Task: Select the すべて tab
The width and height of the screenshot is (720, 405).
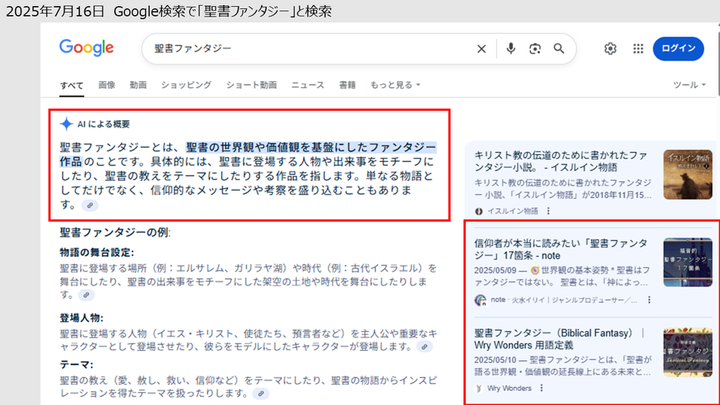Action: tap(72, 85)
